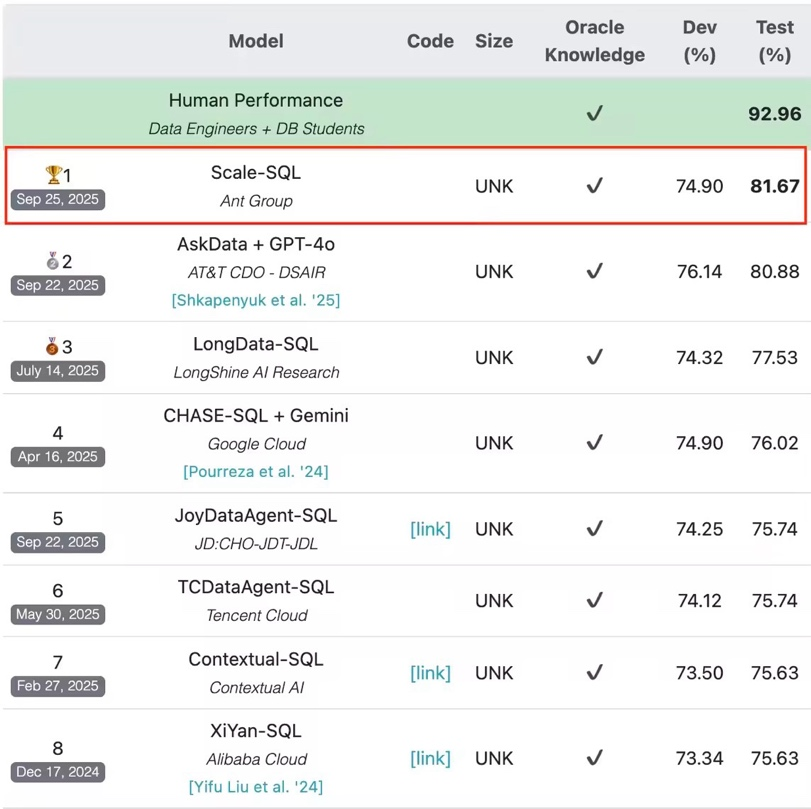Screen dimensions: 811x809
Task: Click the Model column header
Action: click(x=256, y=41)
